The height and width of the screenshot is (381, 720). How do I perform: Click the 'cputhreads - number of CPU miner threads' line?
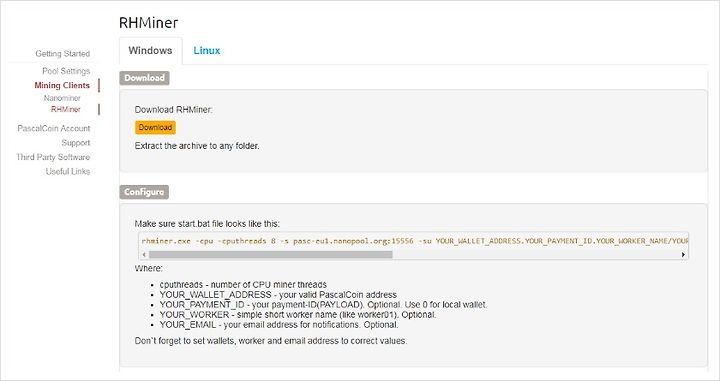243,285
